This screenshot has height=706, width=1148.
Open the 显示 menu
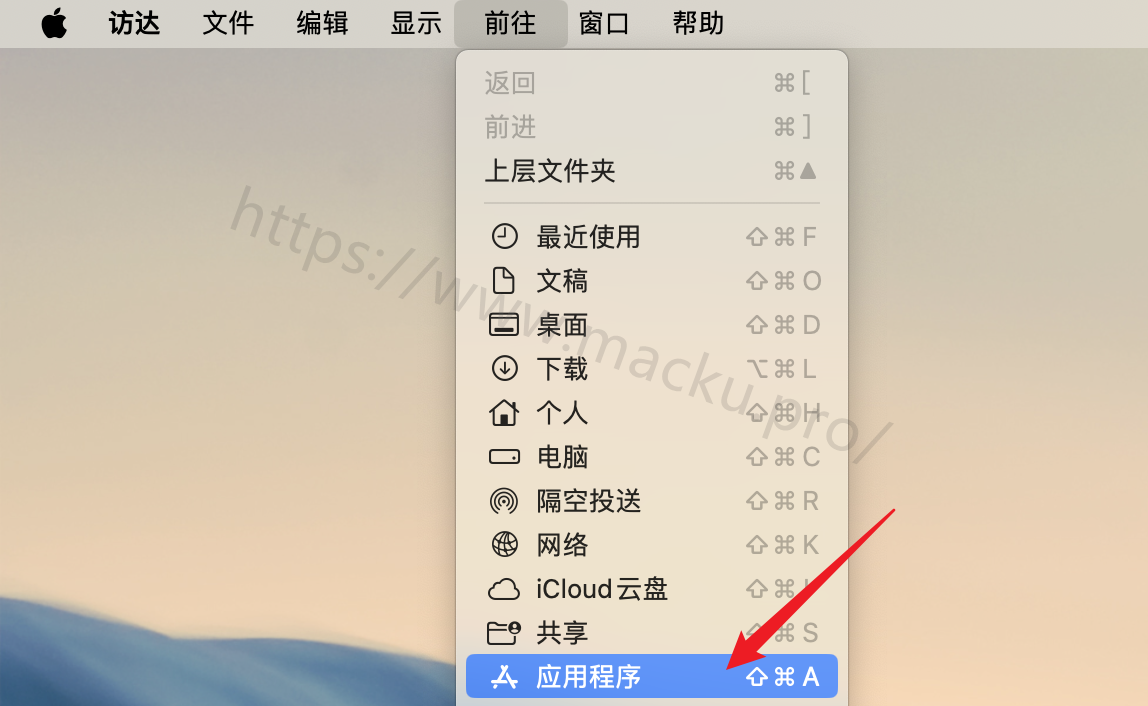416,23
